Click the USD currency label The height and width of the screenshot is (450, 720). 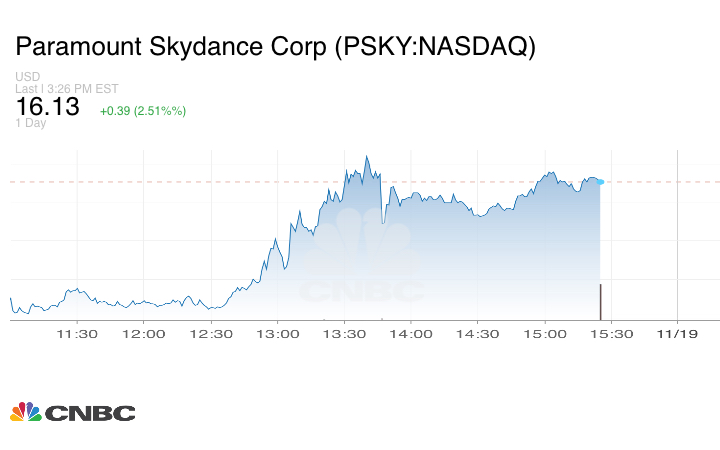[x=27, y=77]
